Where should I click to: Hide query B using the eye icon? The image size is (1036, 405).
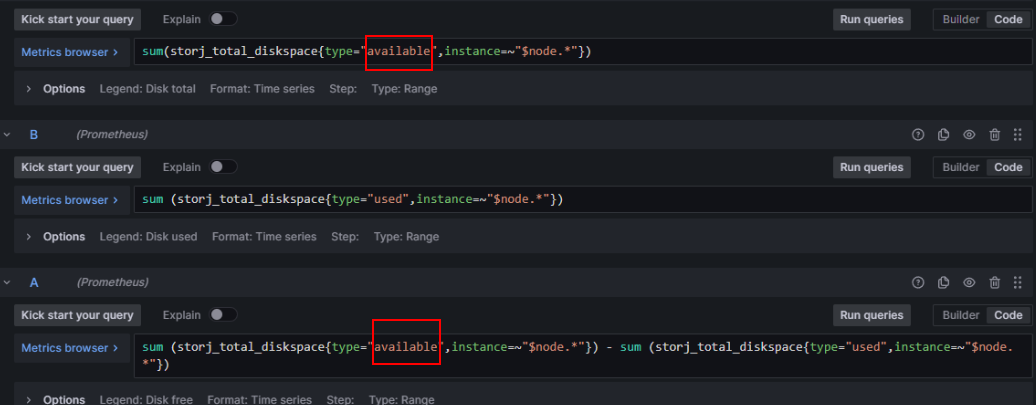coord(969,135)
